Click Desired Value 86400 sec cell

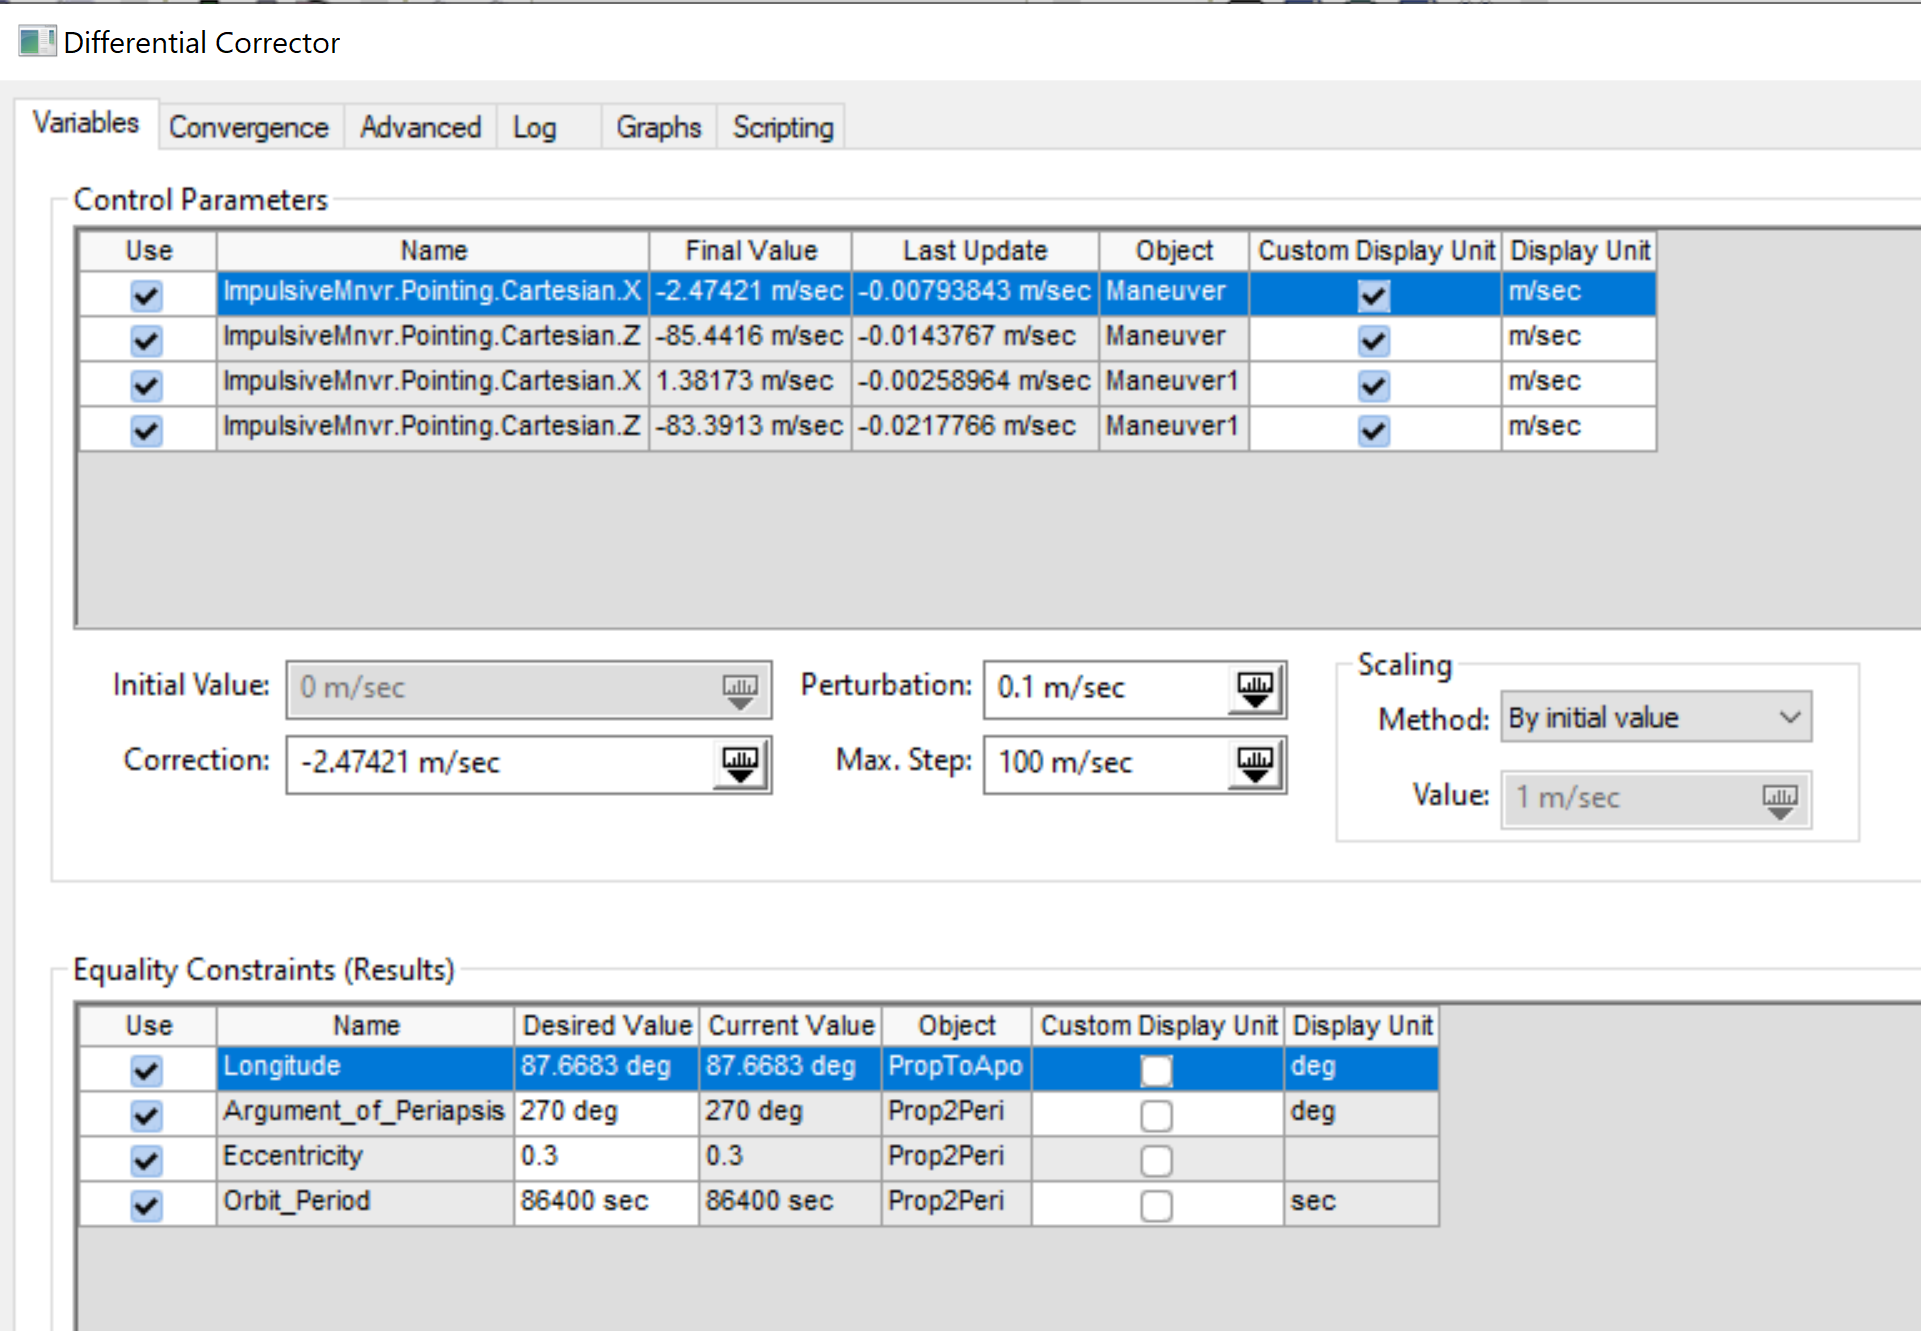606,1201
